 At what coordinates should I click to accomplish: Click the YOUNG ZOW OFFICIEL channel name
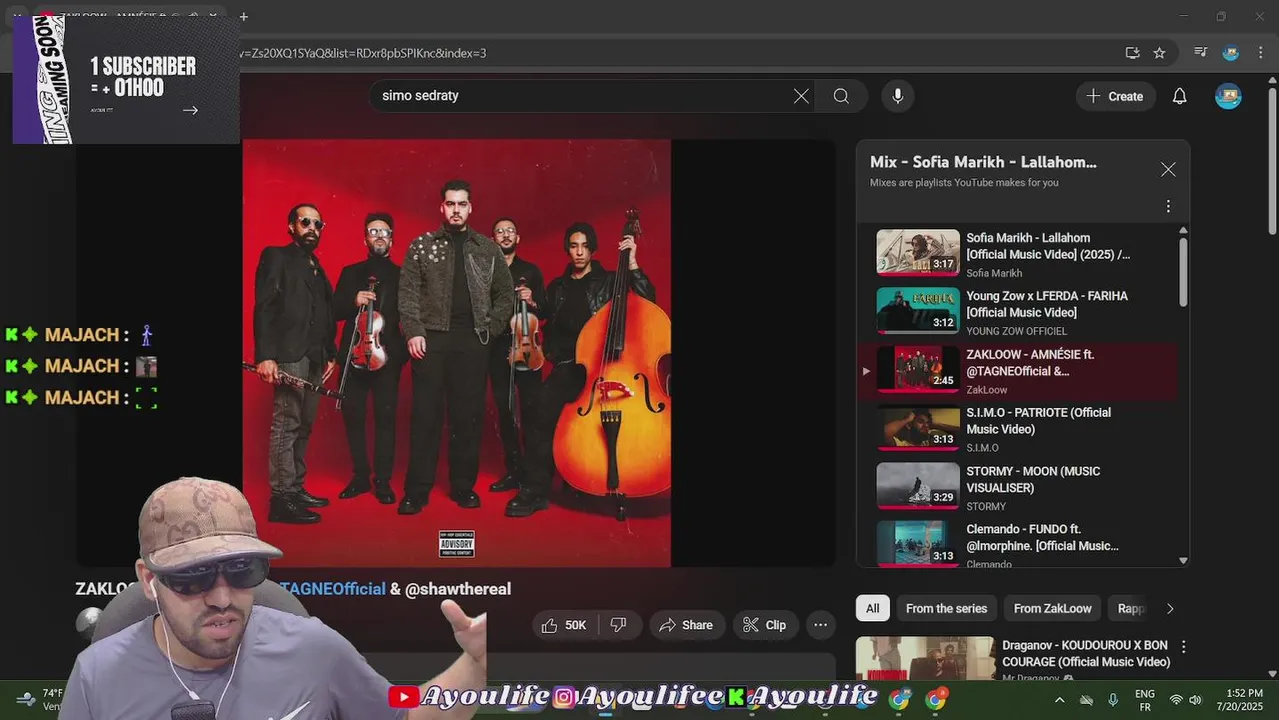[1016, 331]
